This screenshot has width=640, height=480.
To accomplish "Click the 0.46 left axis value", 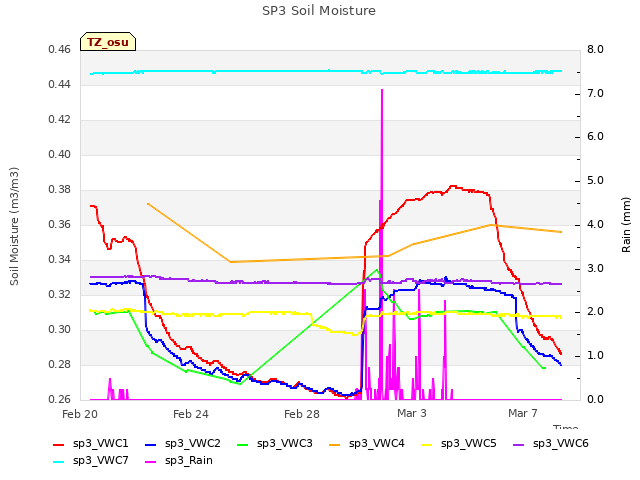I will pyautogui.click(x=60, y=50).
